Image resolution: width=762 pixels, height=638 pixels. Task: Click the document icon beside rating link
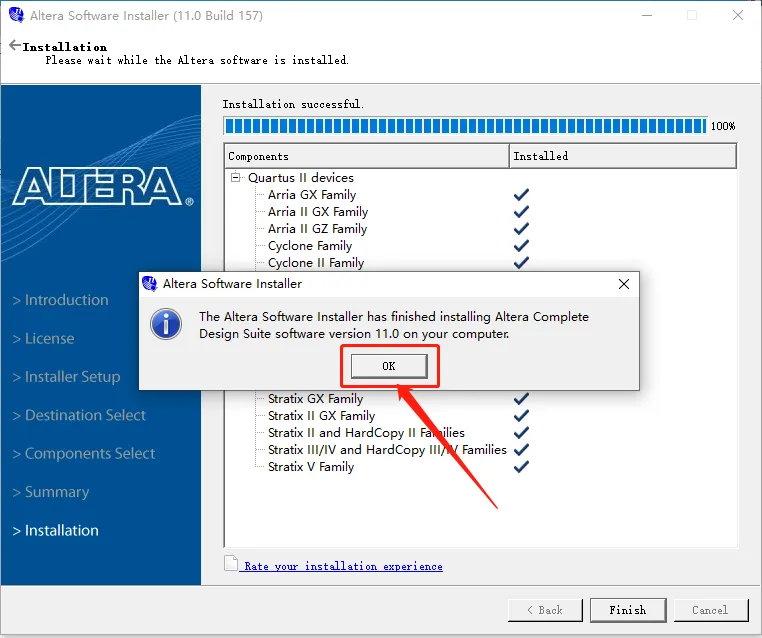(x=231, y=563)
